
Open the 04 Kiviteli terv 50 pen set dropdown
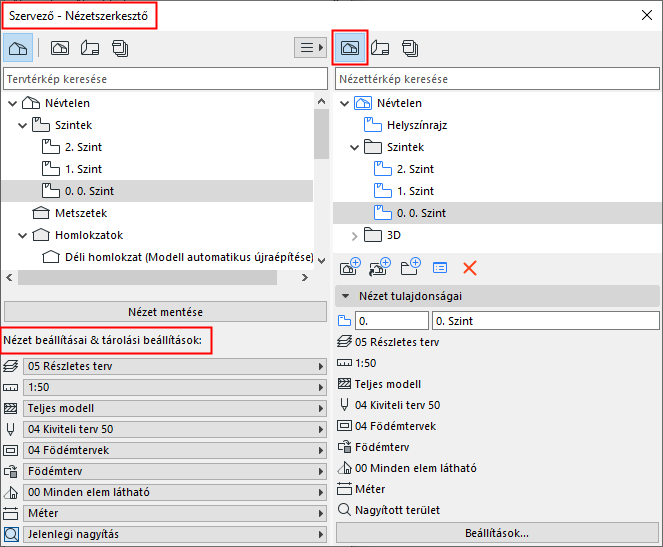point(175,429)
